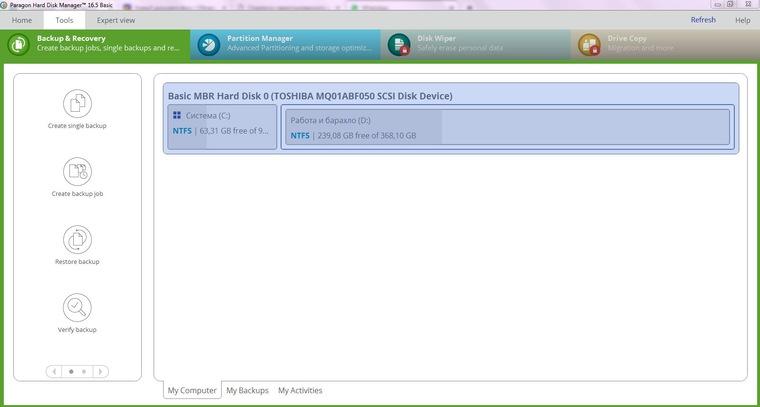Viewport: 760px width, 407px height.
Task: Click the Verify backup icon
Action: (x=77, y=307)
